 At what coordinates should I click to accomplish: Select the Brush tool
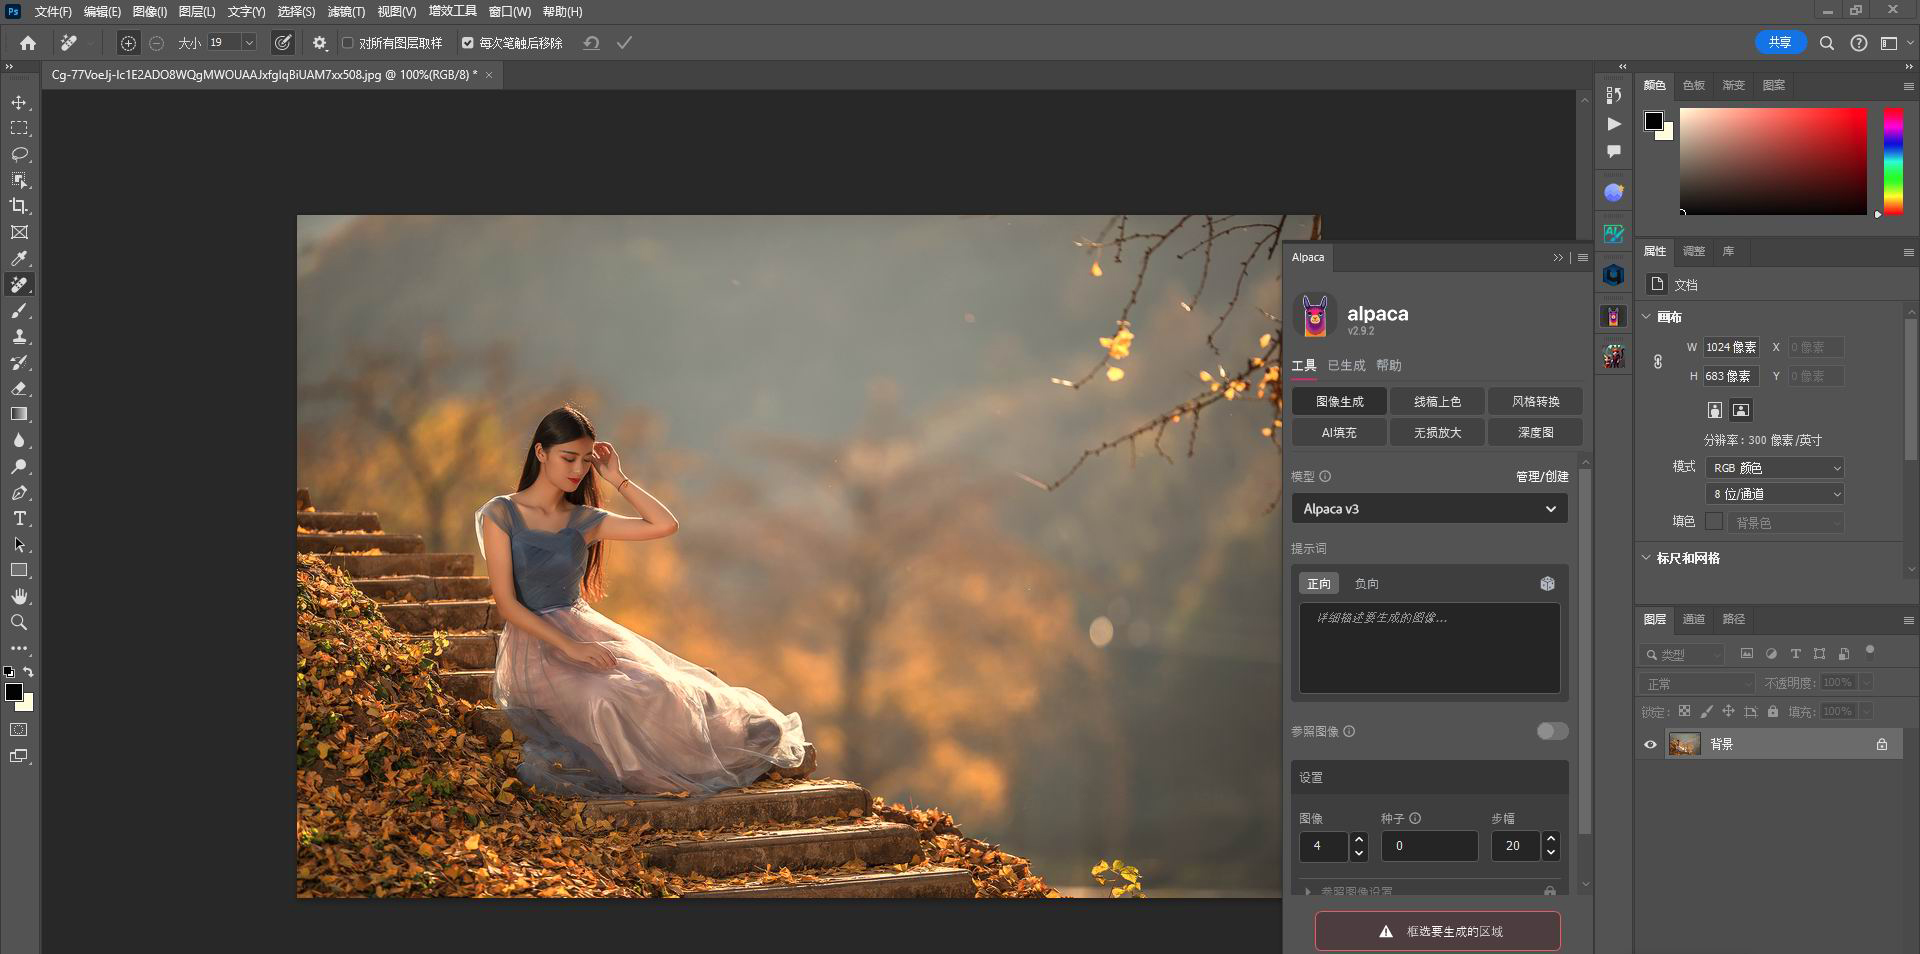tap(19, 311)
